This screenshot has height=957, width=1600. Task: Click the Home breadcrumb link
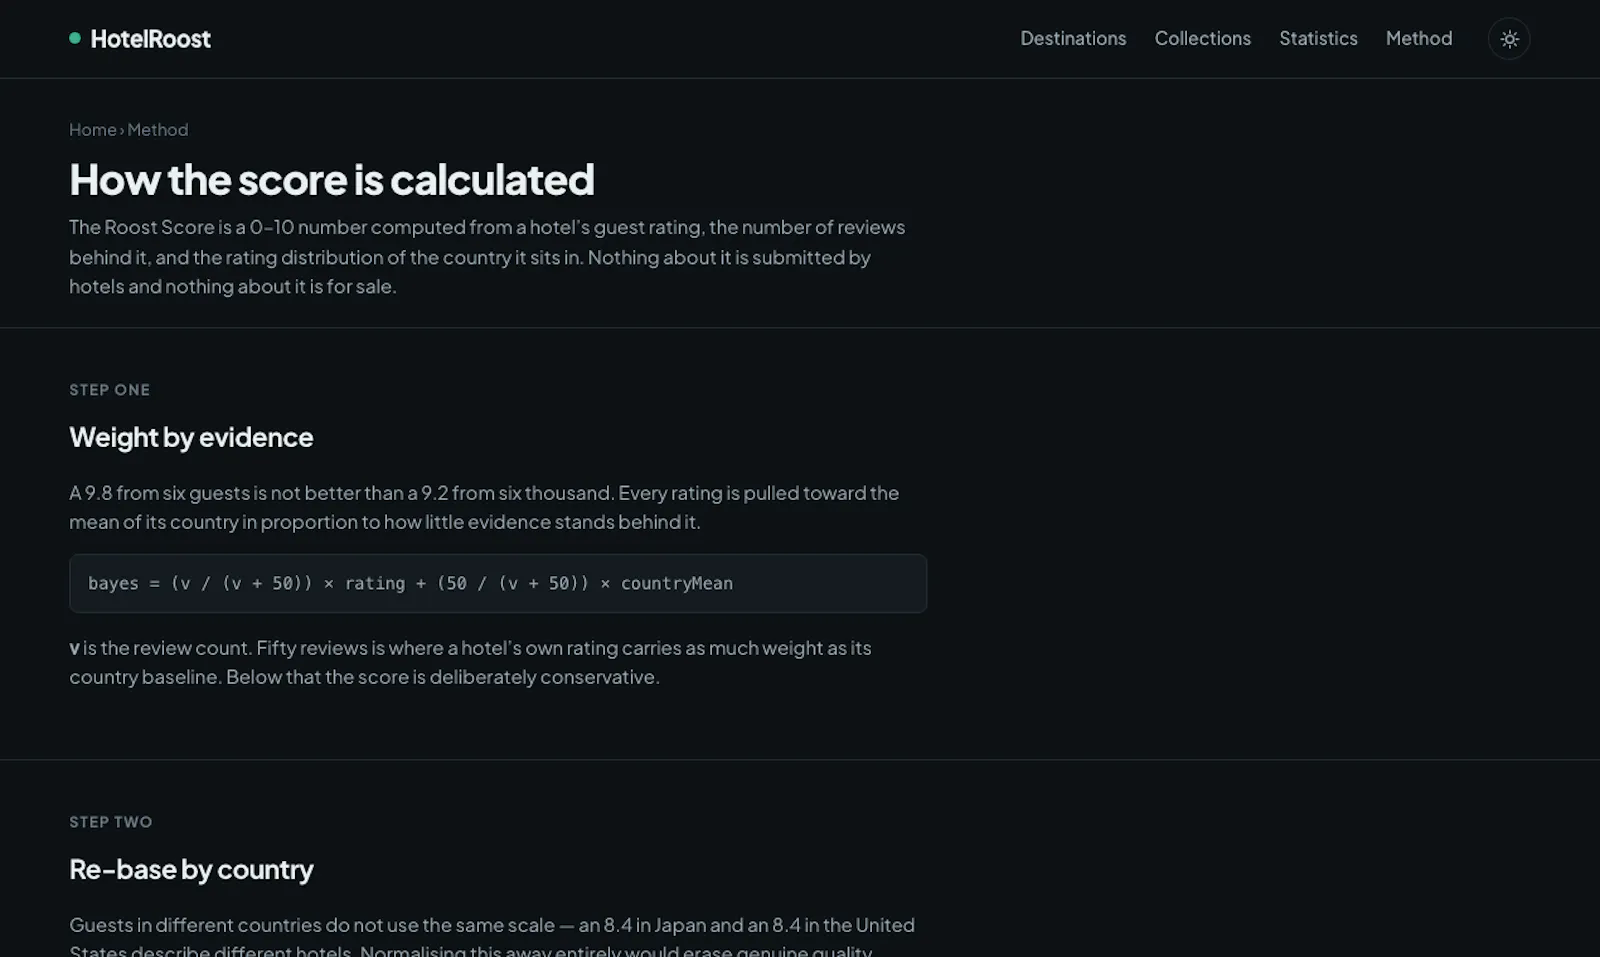coord(93,130)
